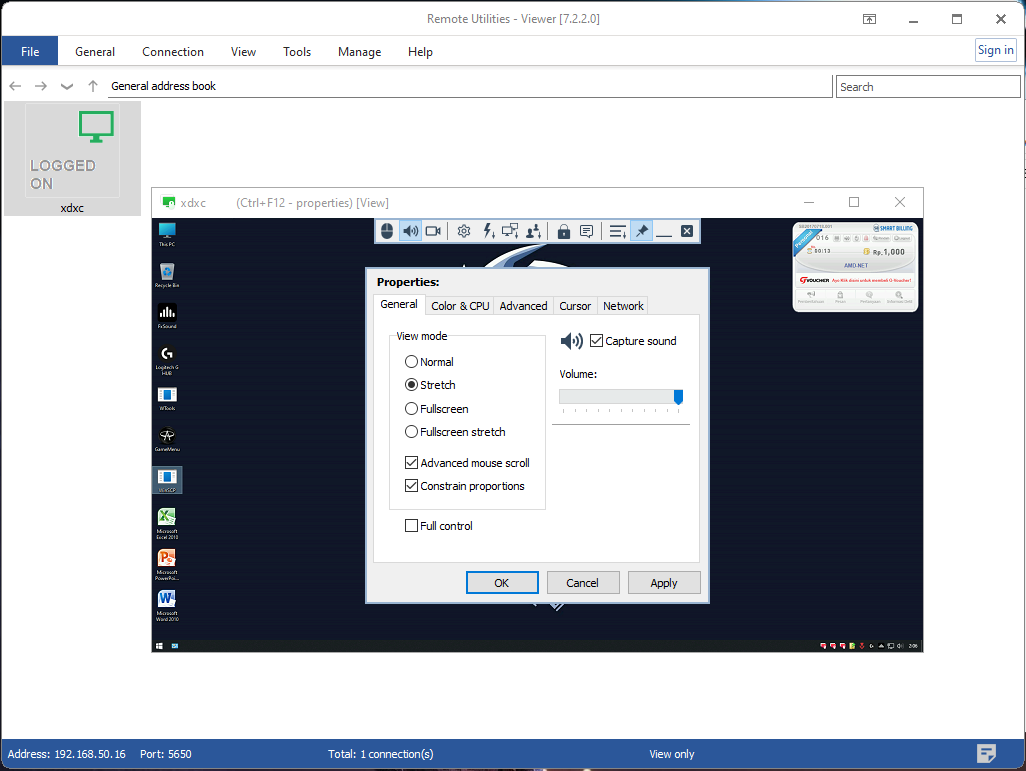The height and width of the screenshot is (771, 1026).
Task: Toggle the pin icon on session toolbar
Action: tap(642, 231)
